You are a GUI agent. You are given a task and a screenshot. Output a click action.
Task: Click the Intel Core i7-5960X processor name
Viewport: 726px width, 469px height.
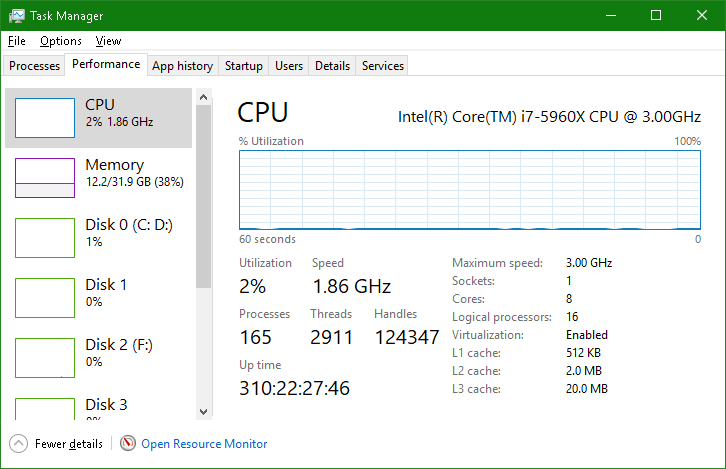(550, 117)
